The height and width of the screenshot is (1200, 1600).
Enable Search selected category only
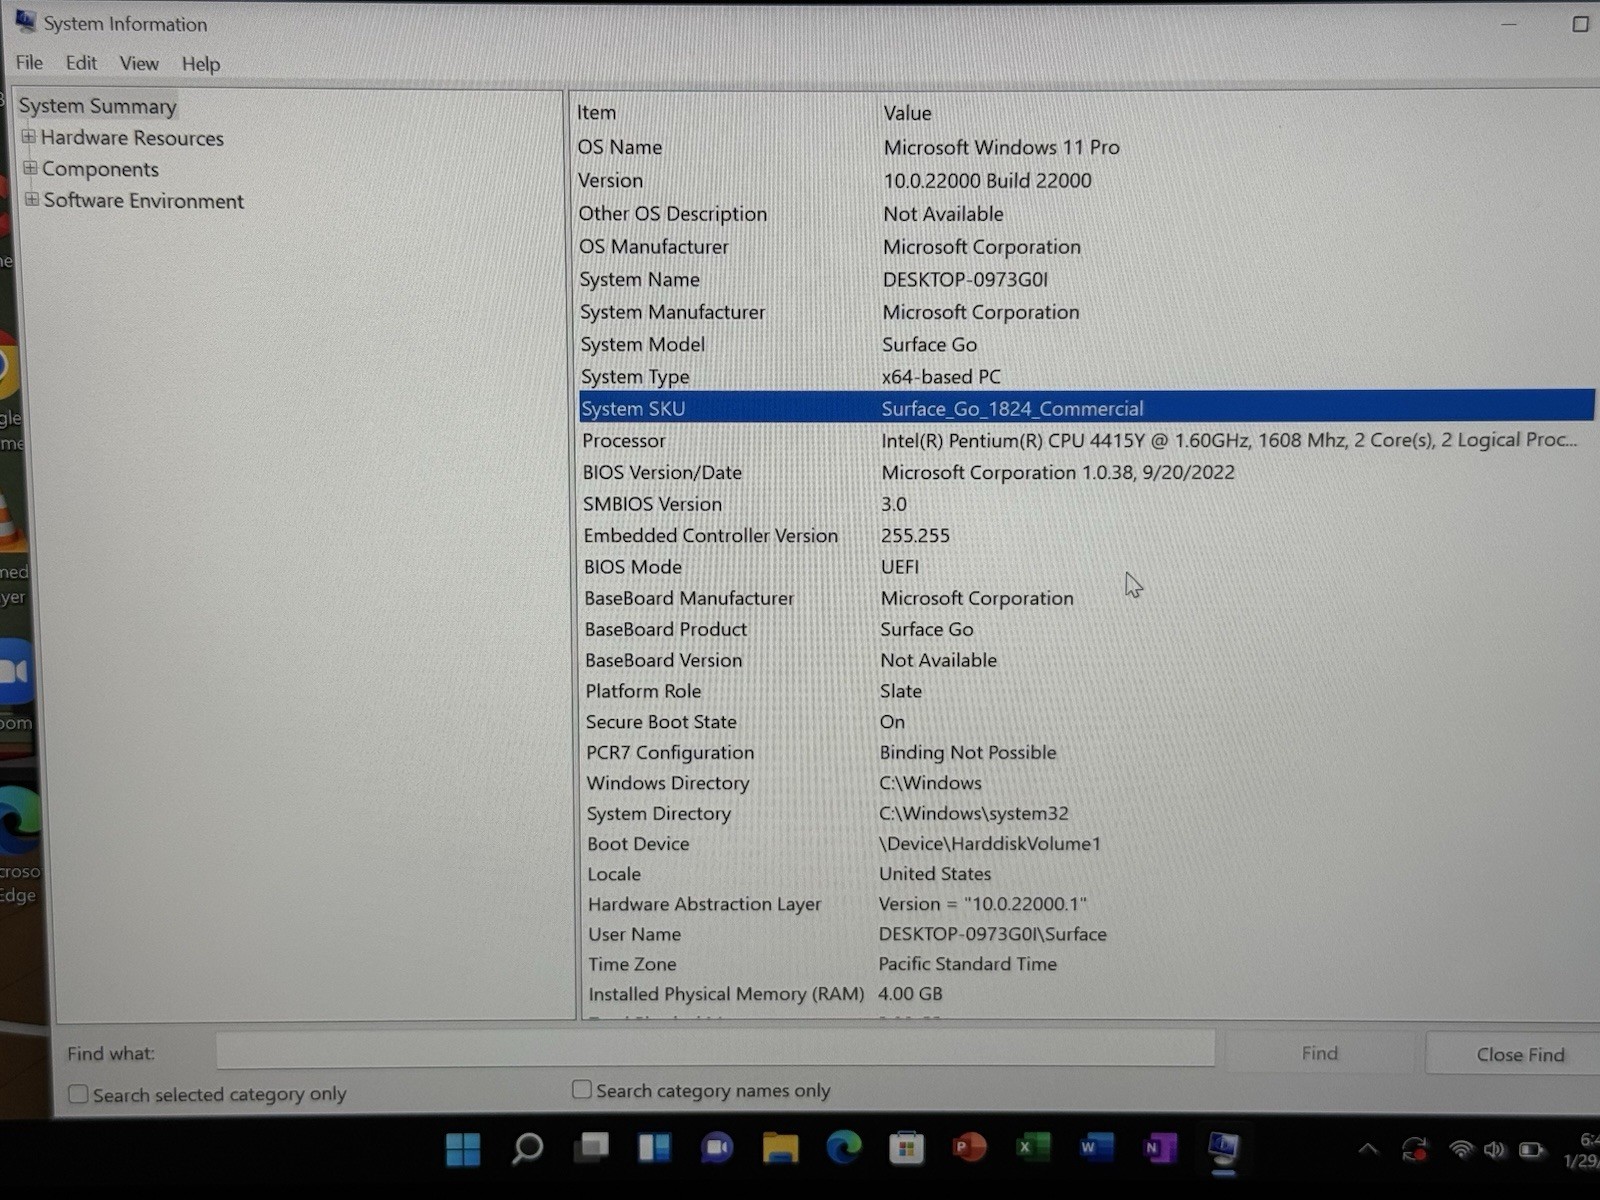coord(78,1094)
